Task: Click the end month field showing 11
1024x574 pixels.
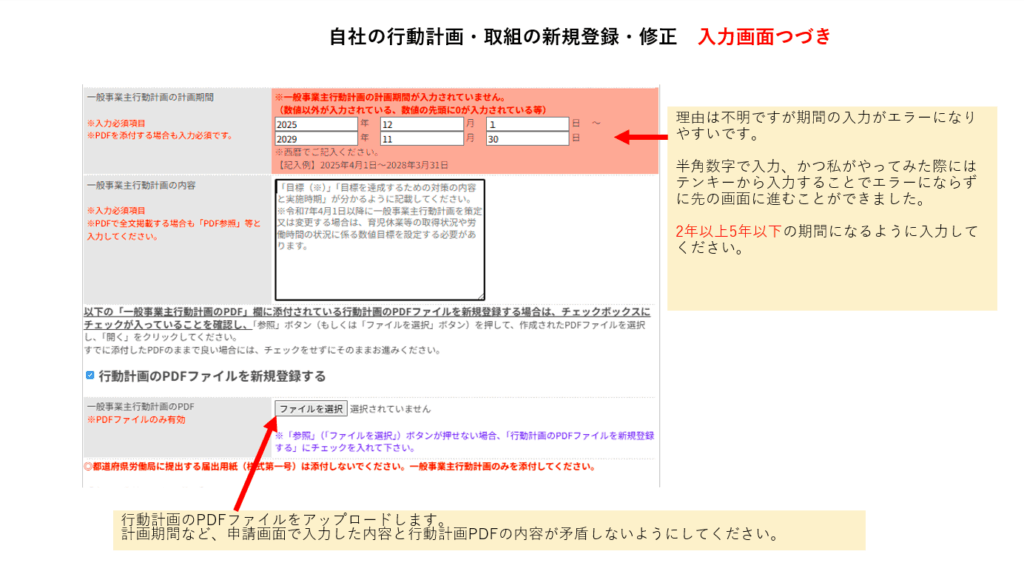Action: pyautogui.click(x=420, y=139)
